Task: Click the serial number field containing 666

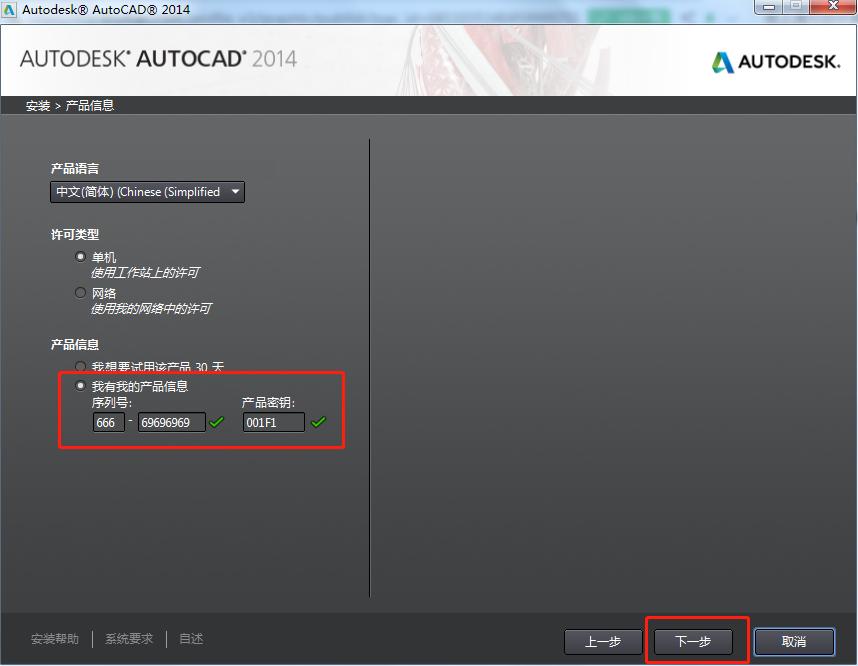Action: pyautogui.click(x=108, y=422)
